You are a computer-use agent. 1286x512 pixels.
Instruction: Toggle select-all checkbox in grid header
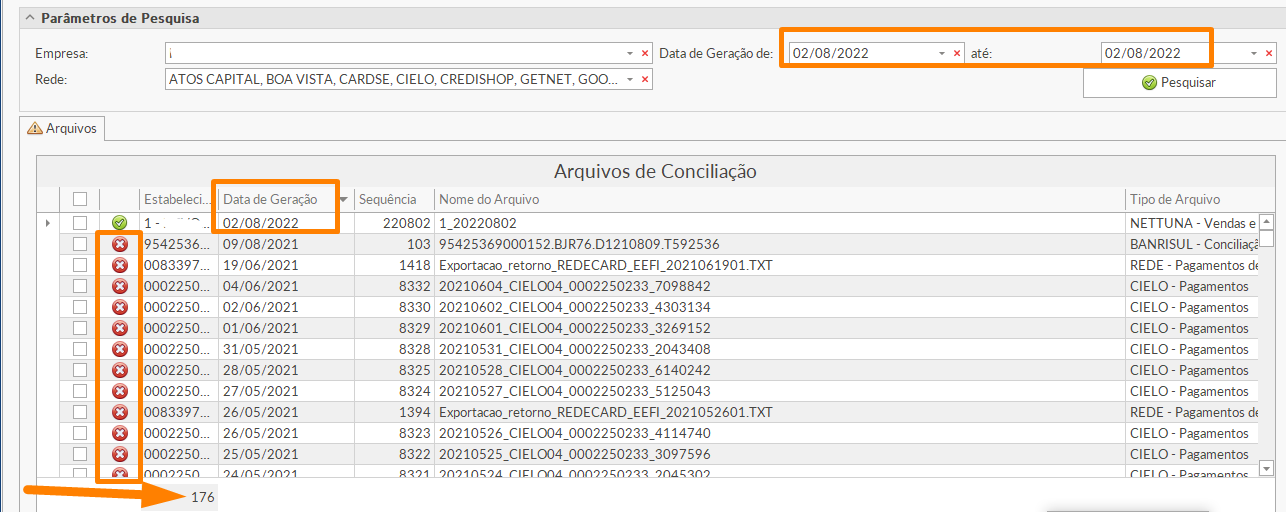pyautogui.click(x=80, y=199)
